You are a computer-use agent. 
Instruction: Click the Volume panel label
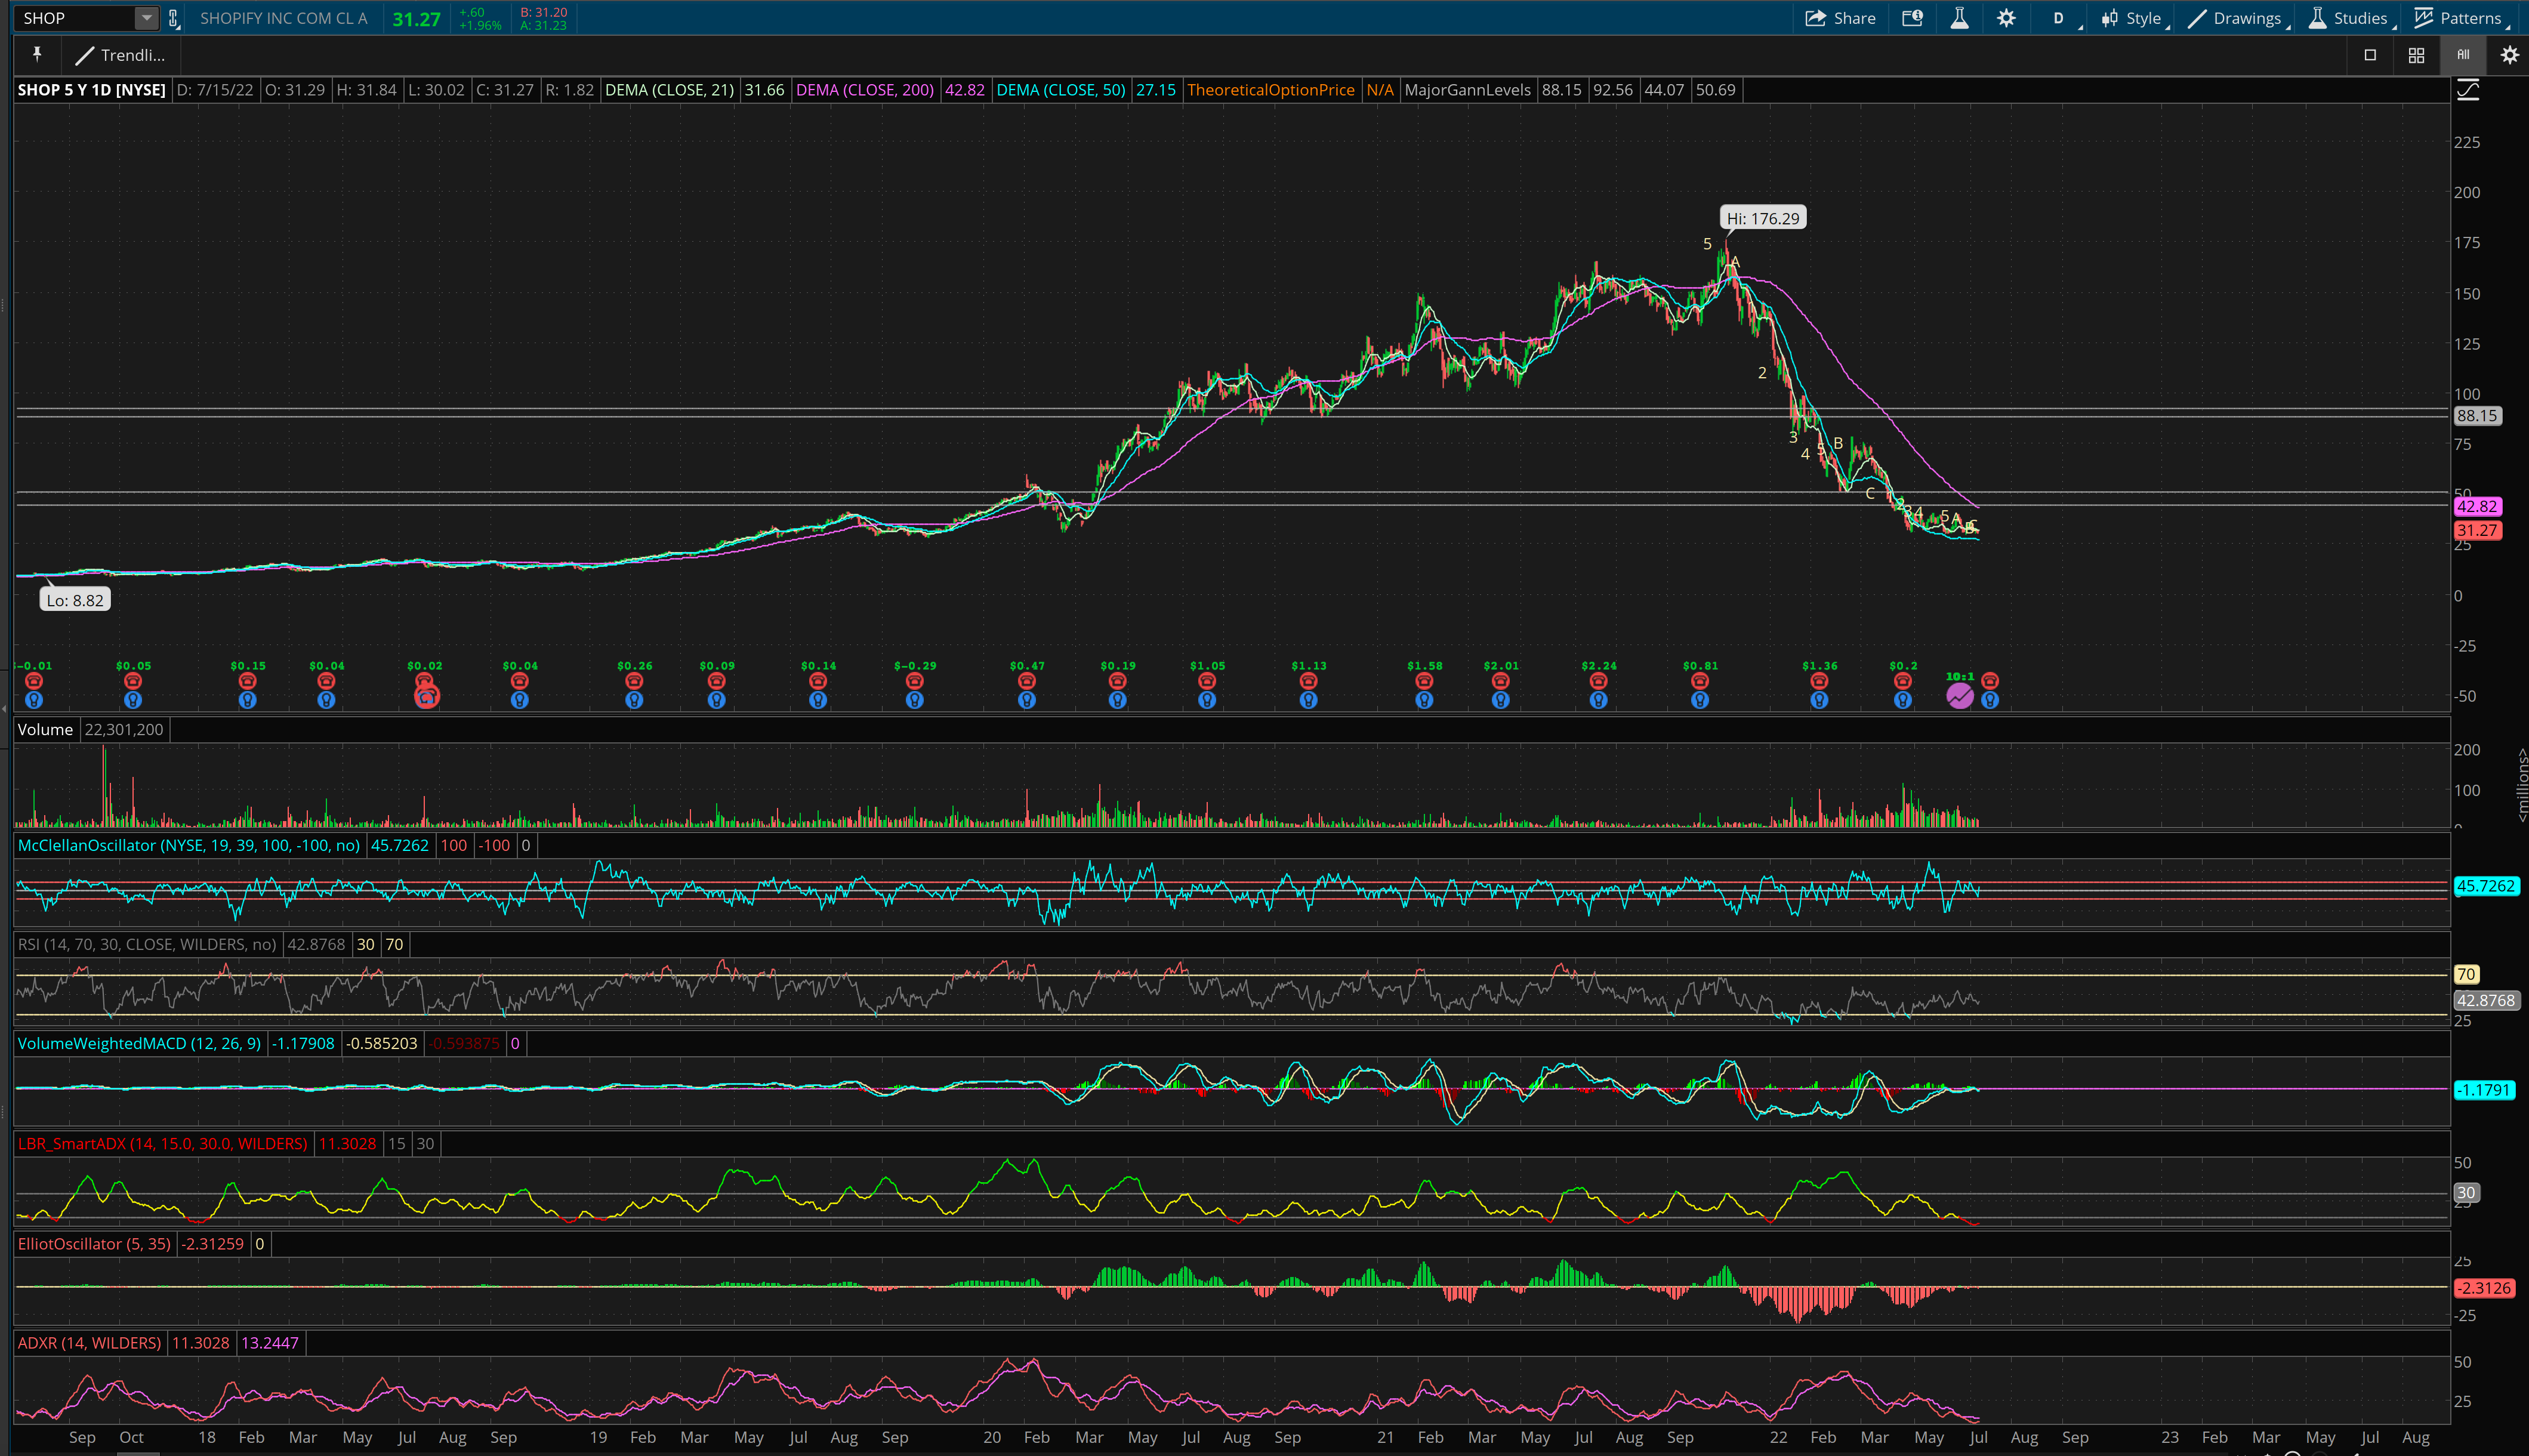45,730
